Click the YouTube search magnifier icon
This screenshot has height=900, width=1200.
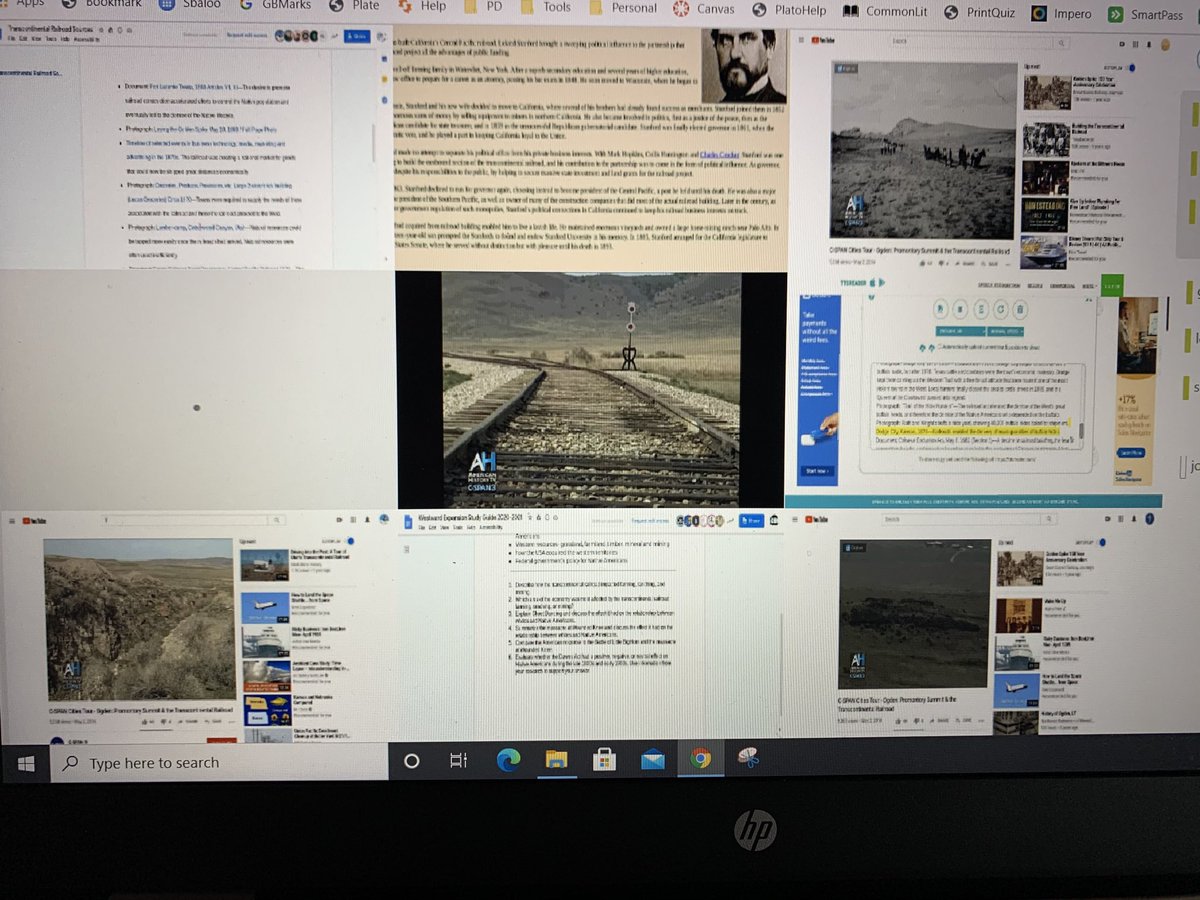coord(1063,43)
